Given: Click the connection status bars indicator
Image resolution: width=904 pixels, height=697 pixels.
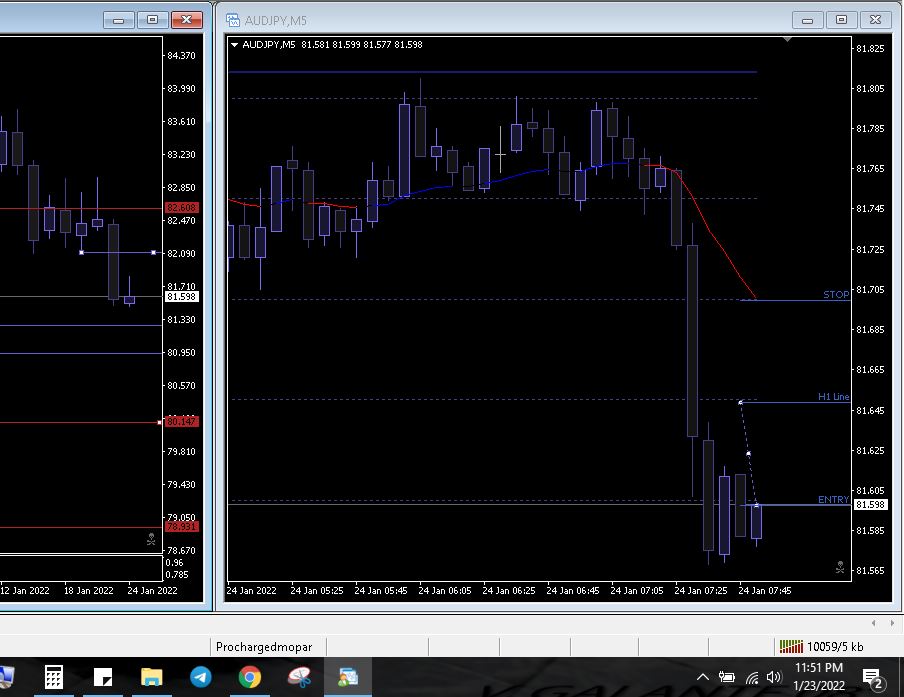Looking at the screenshot, I should (x=791, y=646).
